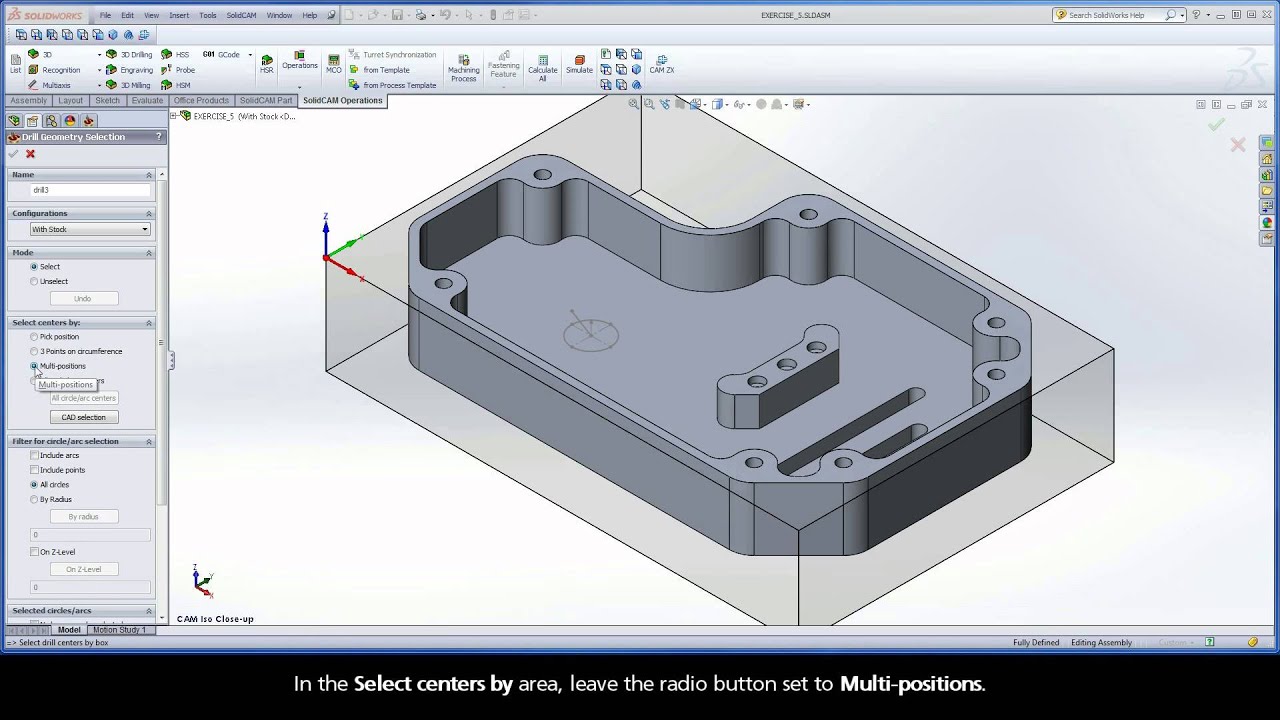Select the CAM ZX view icon
1280x720 pixels.
[661, 64]
